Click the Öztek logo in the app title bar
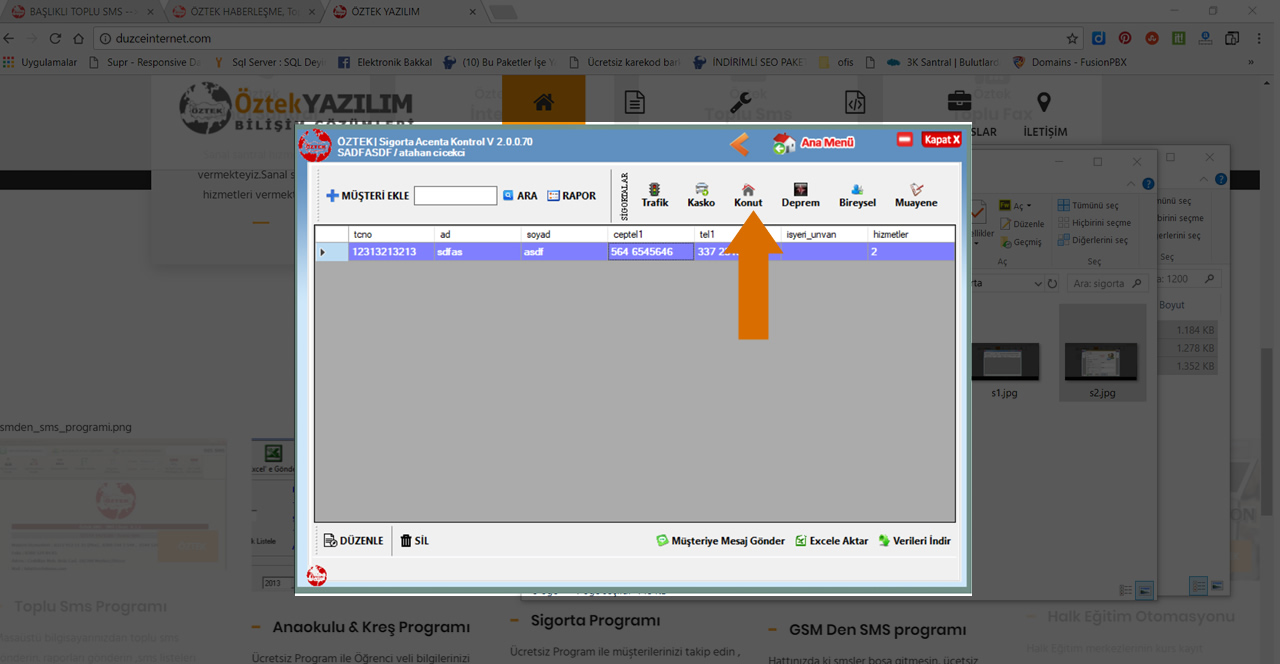Screen dimensions: 1280x664 [315, 146]
